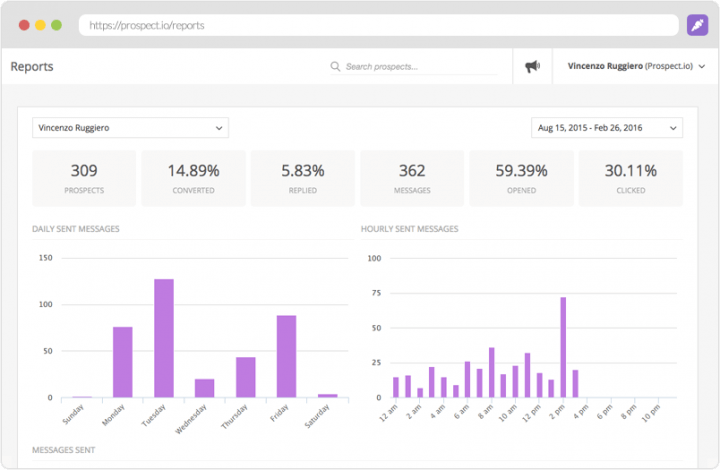The image size is (720, 470).
Task: Open the Vincenzo Ruggiero account menu chevron
Action: coord(702,67)
